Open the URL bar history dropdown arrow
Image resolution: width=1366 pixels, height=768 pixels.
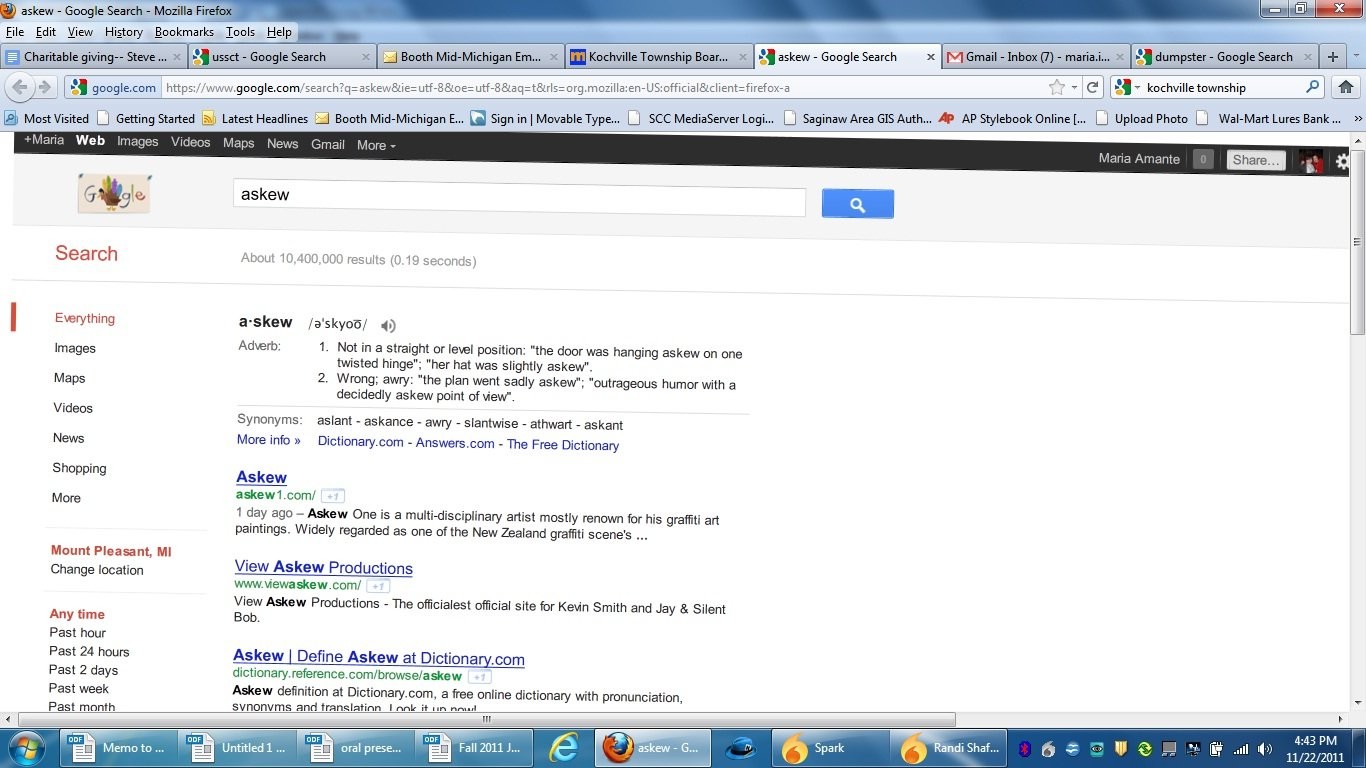point(1074,88)
